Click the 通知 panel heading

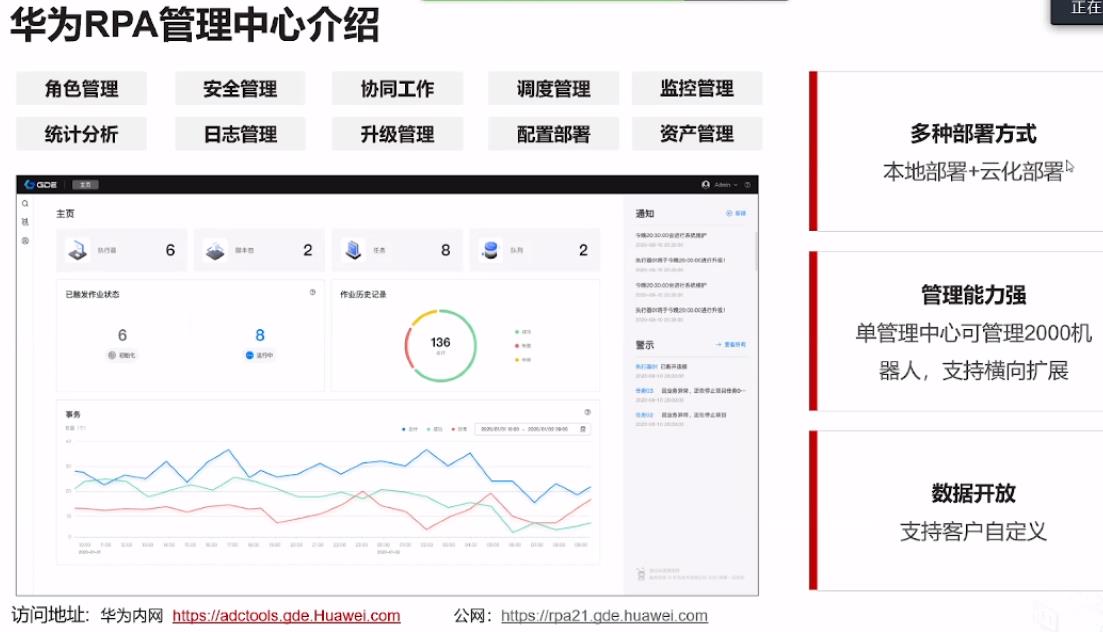click(x=644, y=213)
